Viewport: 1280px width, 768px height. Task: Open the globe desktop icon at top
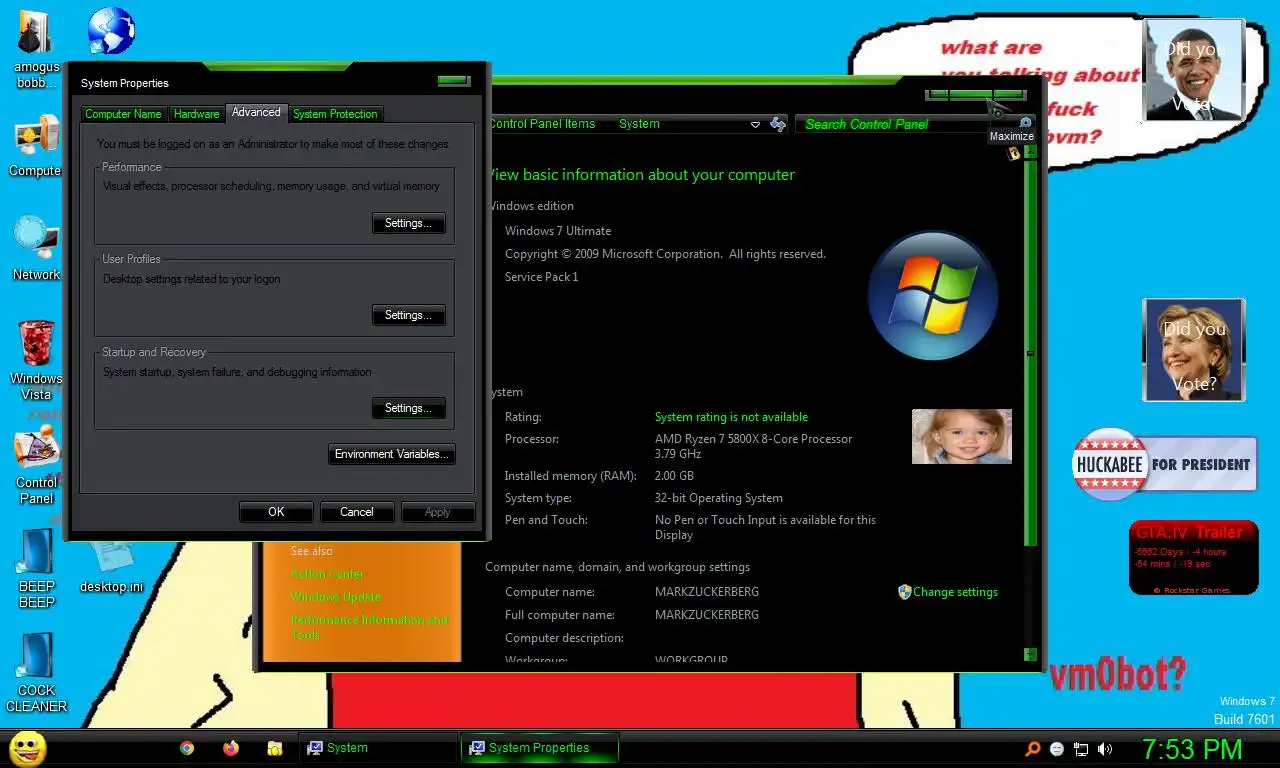(x=111, y=31)
